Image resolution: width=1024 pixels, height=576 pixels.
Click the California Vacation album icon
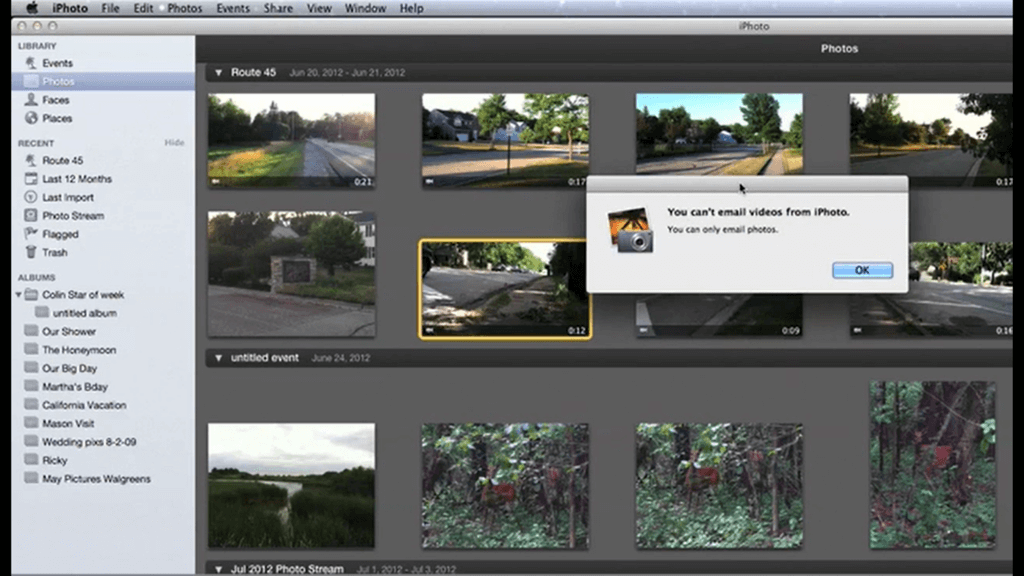click(x=31, y=404)
